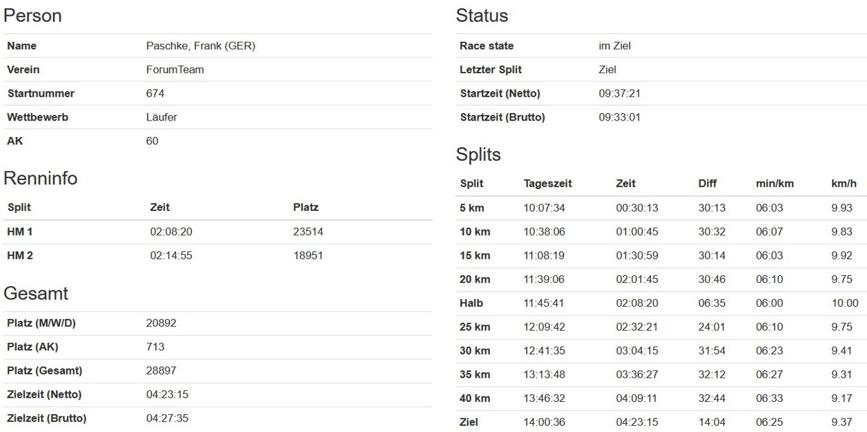Click the Ziel Tageszeit 14:00:36
The image size is (867, 432).
click(x=544, y=422)
